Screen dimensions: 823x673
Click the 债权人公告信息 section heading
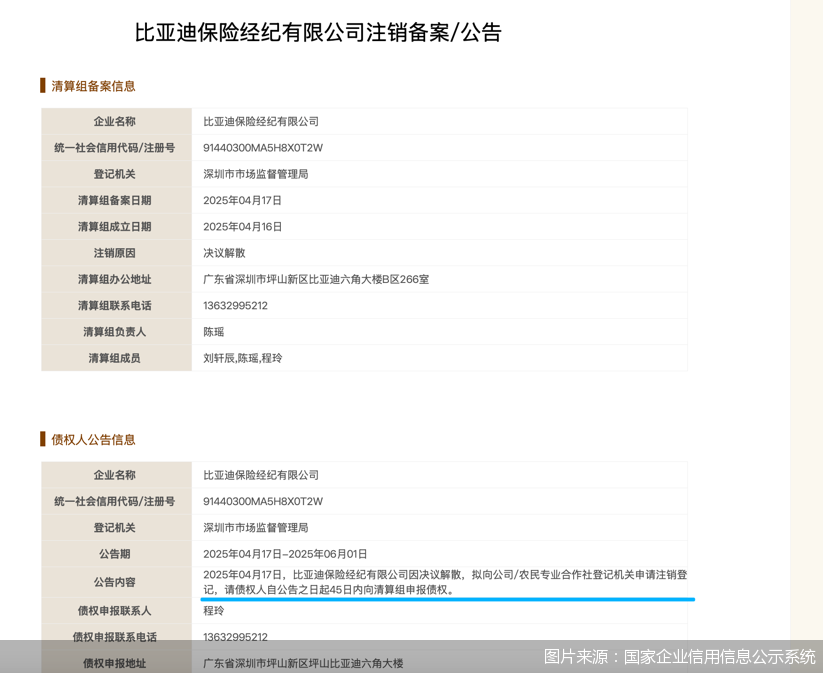[93, 439]
